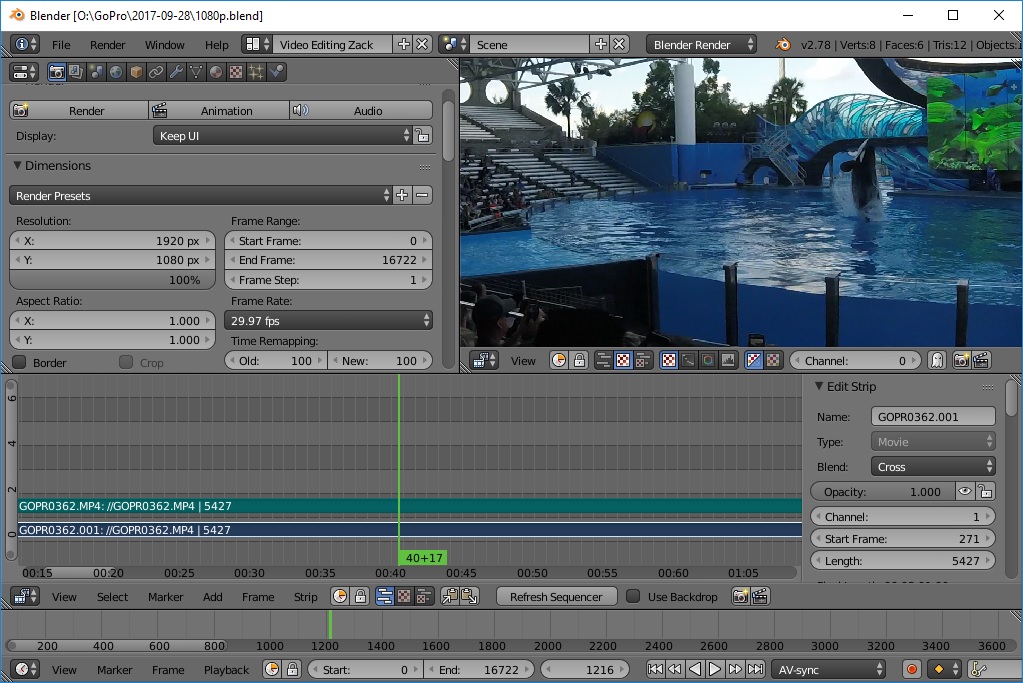The height and width of the screenshot is (683, 1023).
Task: Open the World properties tab icon
Action: click(x=116, y=72)
